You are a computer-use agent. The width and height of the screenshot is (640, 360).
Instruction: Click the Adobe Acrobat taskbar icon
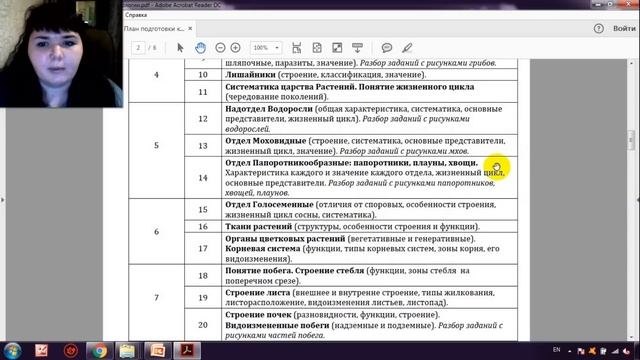(x=187, y=351)
